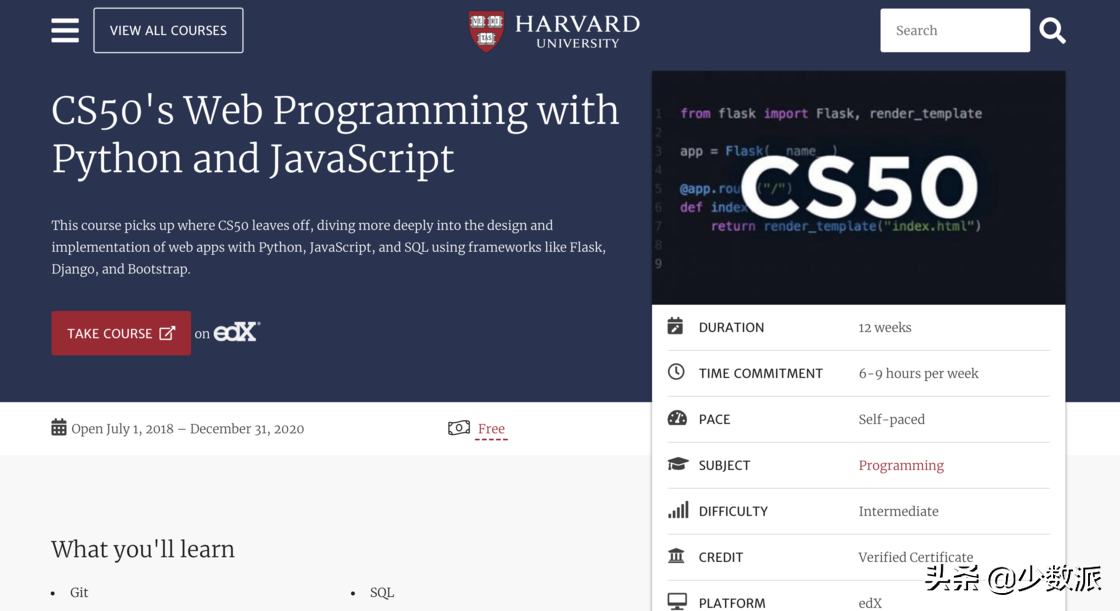Click the Pace speedometer icon
This screenshot has height=611, width=1120.
[x=676, y=418]
